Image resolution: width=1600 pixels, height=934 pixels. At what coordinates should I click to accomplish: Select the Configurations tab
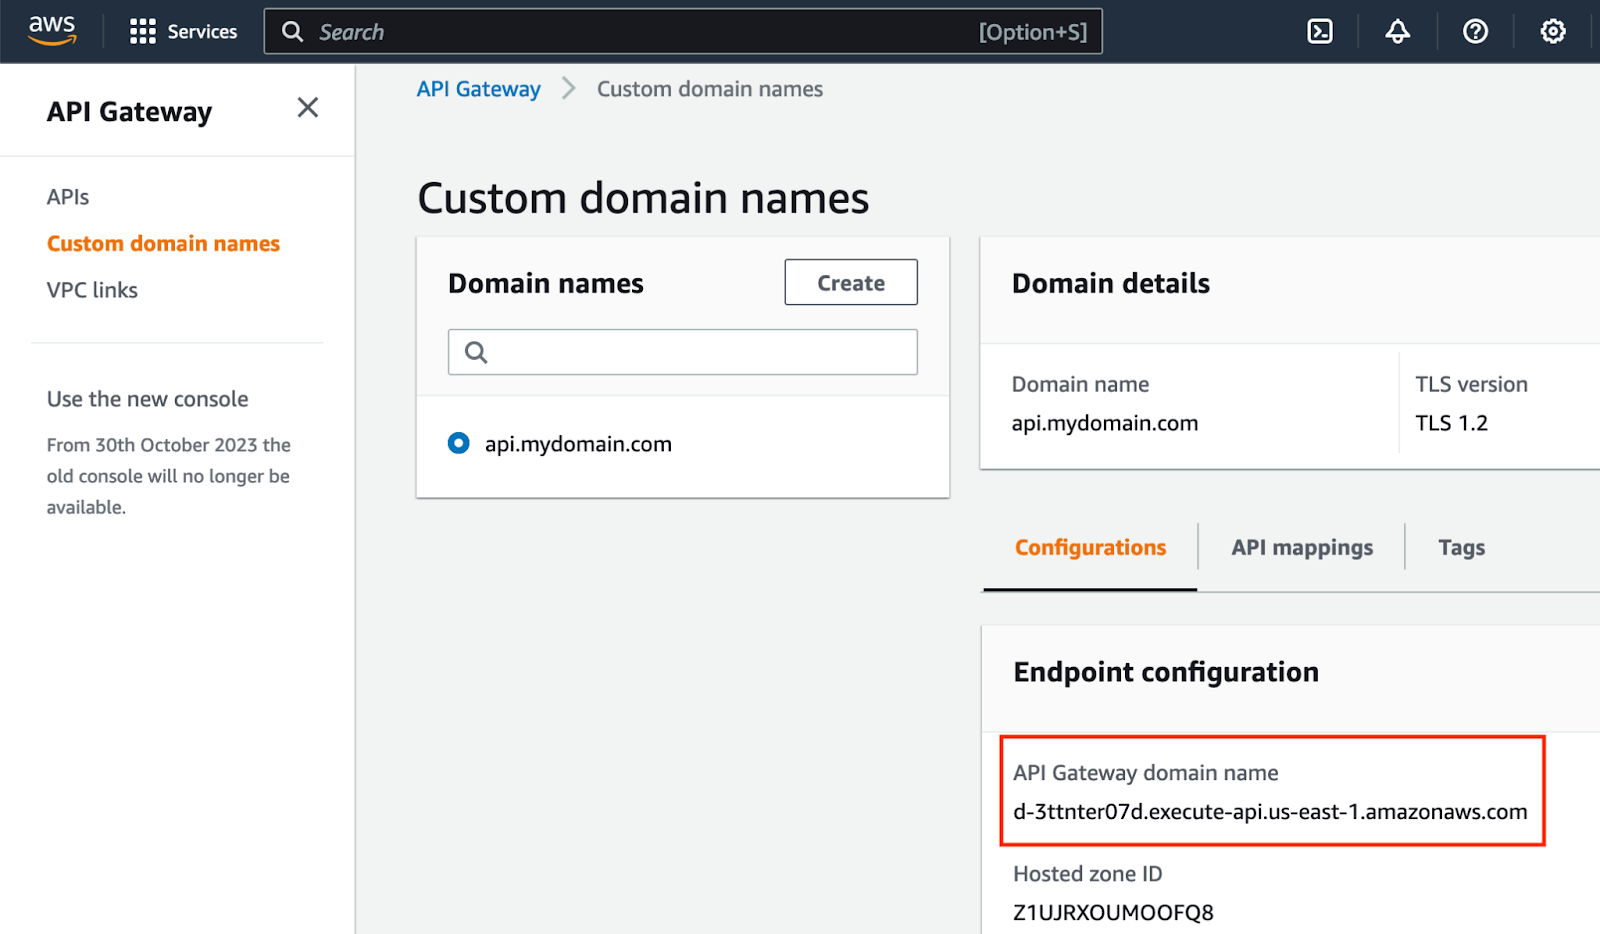(1090, 548)
